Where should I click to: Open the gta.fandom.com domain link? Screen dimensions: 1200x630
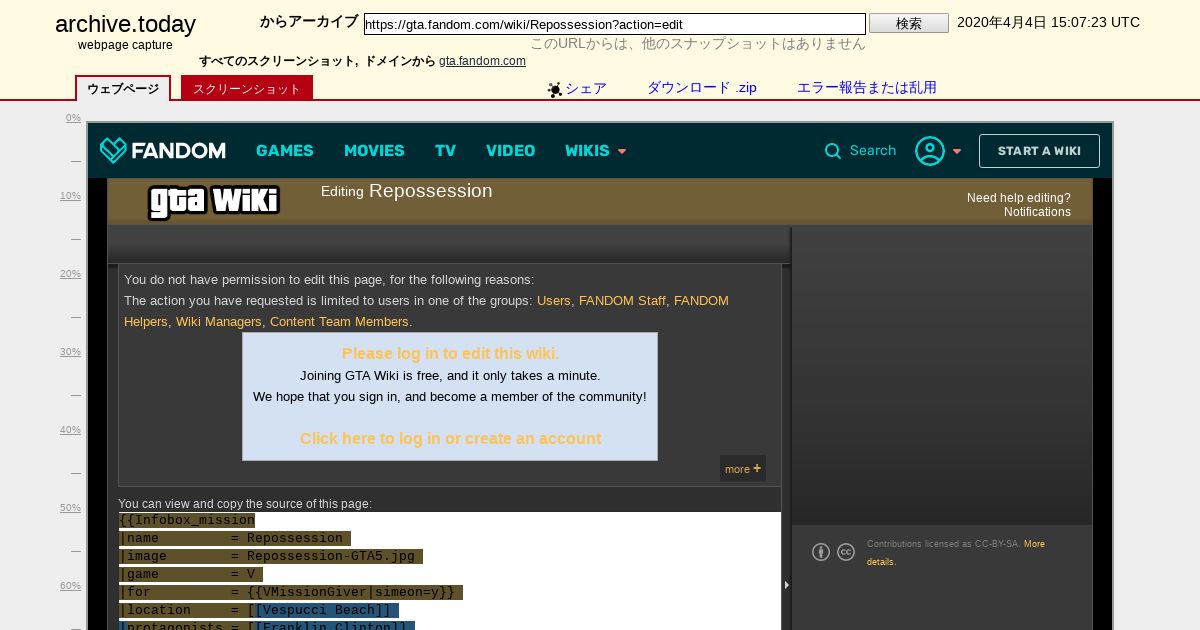[482, 61]
